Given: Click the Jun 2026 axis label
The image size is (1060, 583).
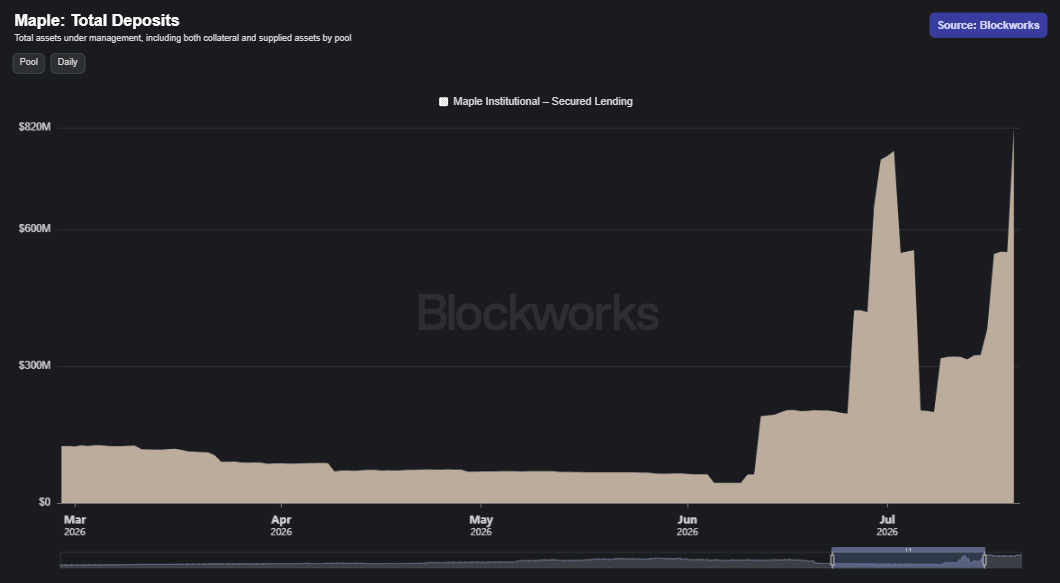Looking at the screenshot, I should 687,526.
